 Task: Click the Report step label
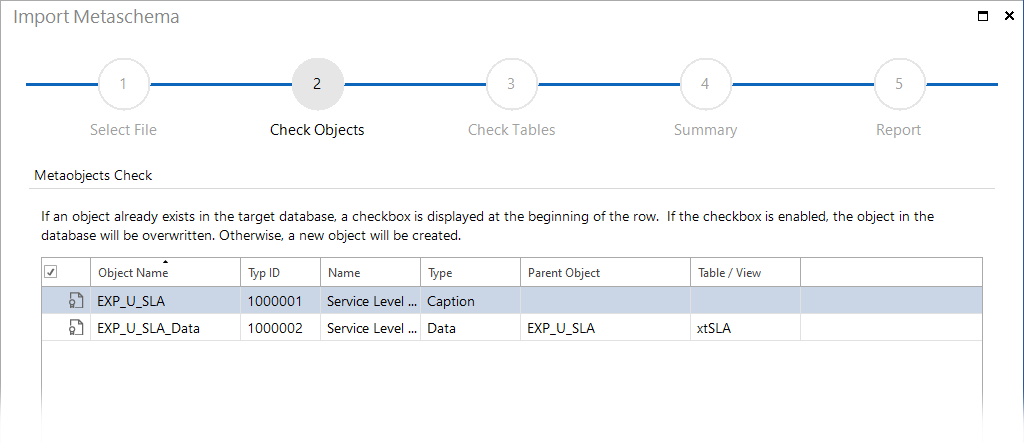(899, 130)
